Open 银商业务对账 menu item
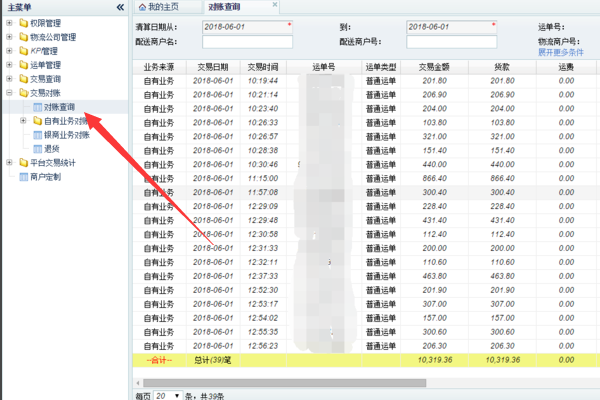This screenshot has width=600, height=400. coord(67,135)
